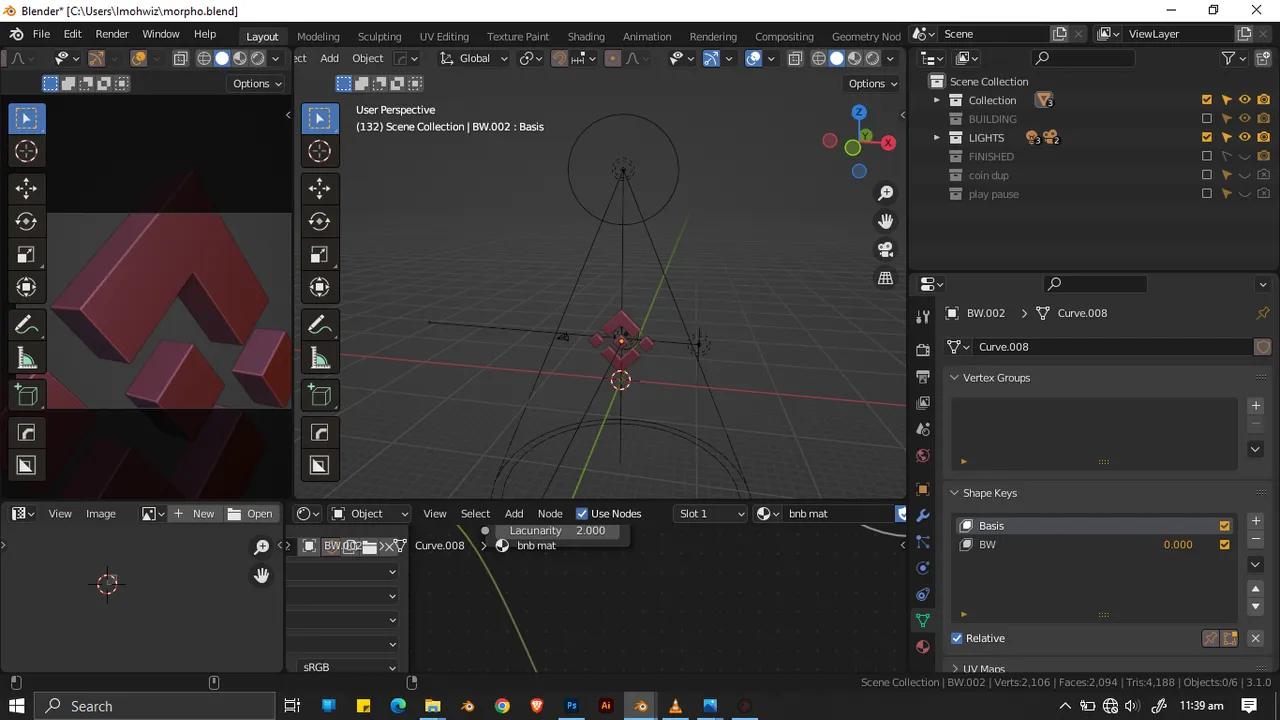Open the Help menu

[x=205, y=34]
